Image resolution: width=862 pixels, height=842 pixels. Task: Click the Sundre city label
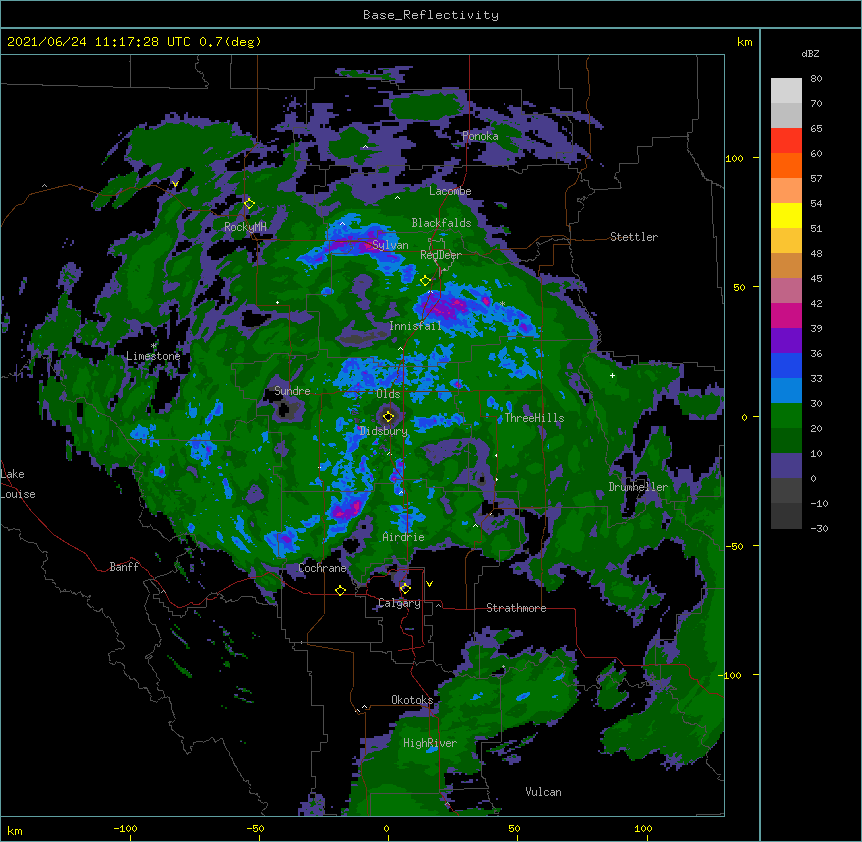pyautogui.click(x=292, y=391)
